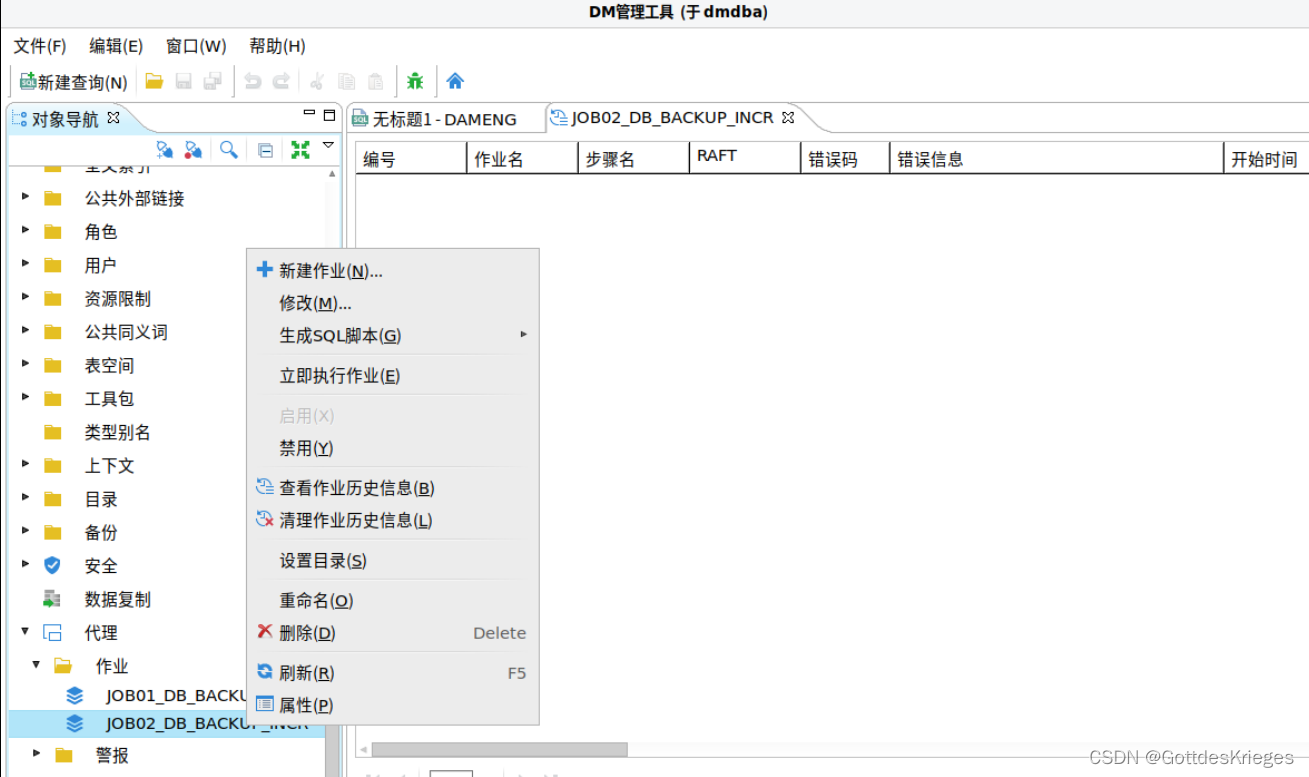Minimize the 对象导航 panel
The height and width of the screenshot is (777, 1309).
(x=310, y=114)
